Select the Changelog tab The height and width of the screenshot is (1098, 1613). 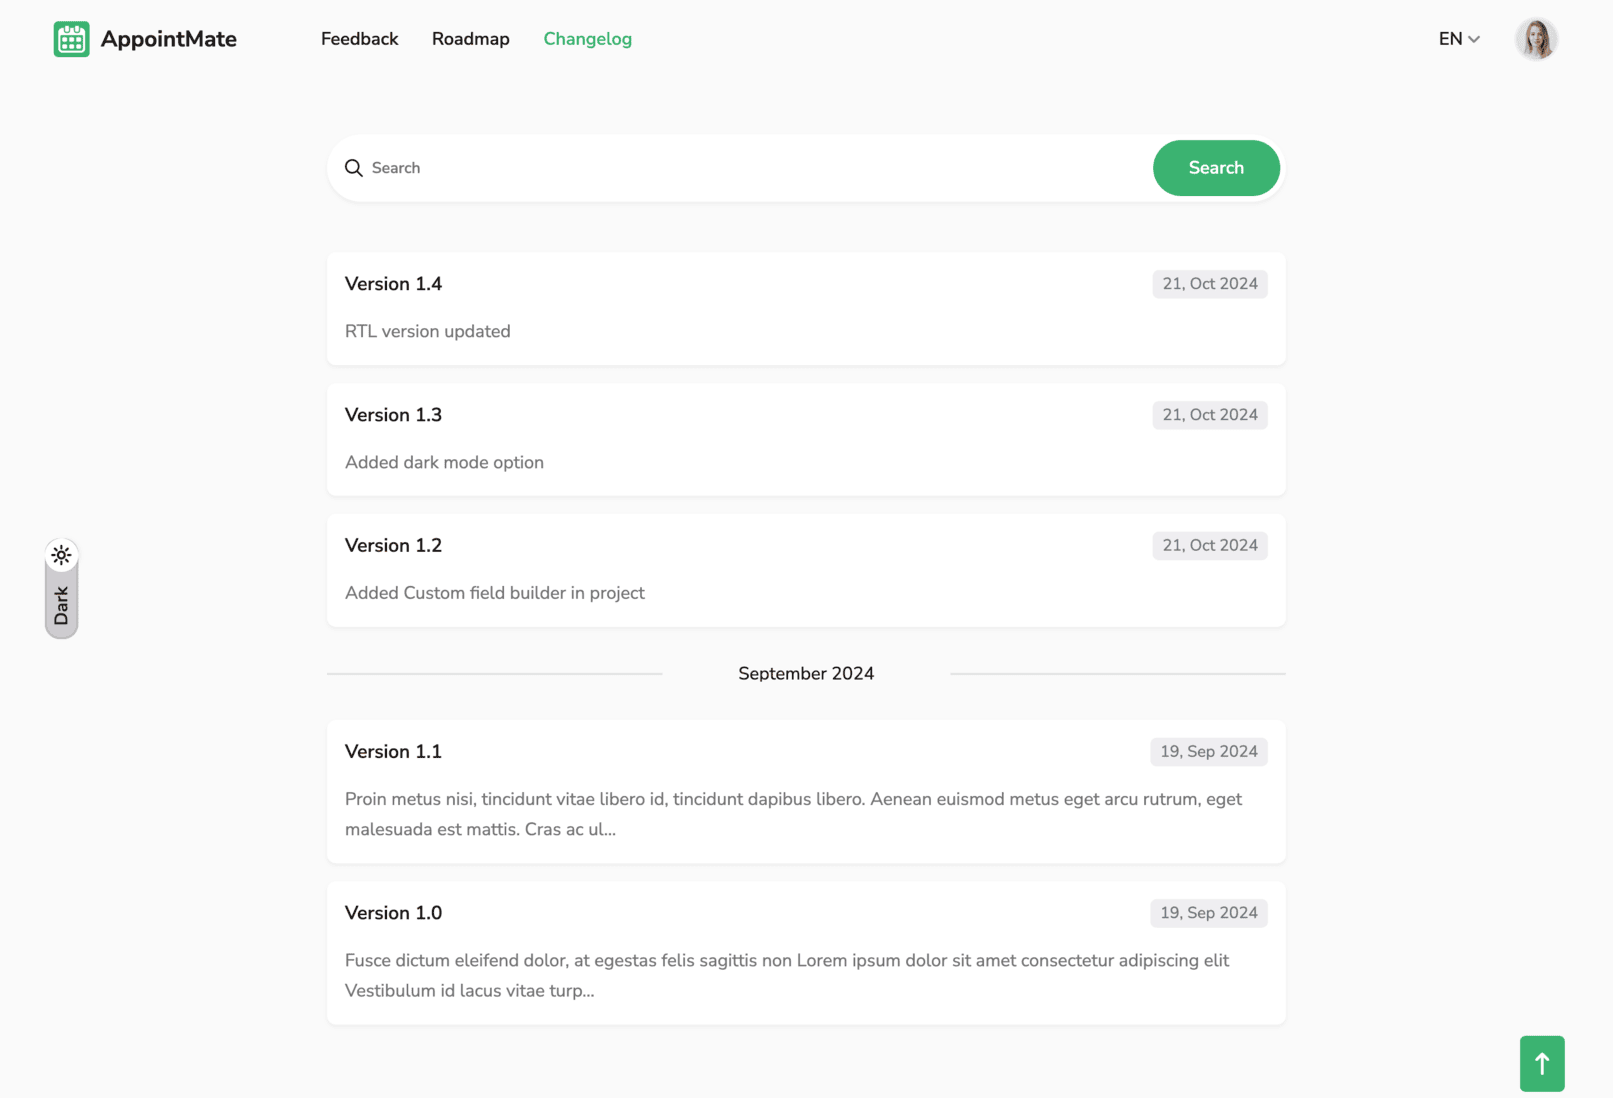tap(588, 39)
